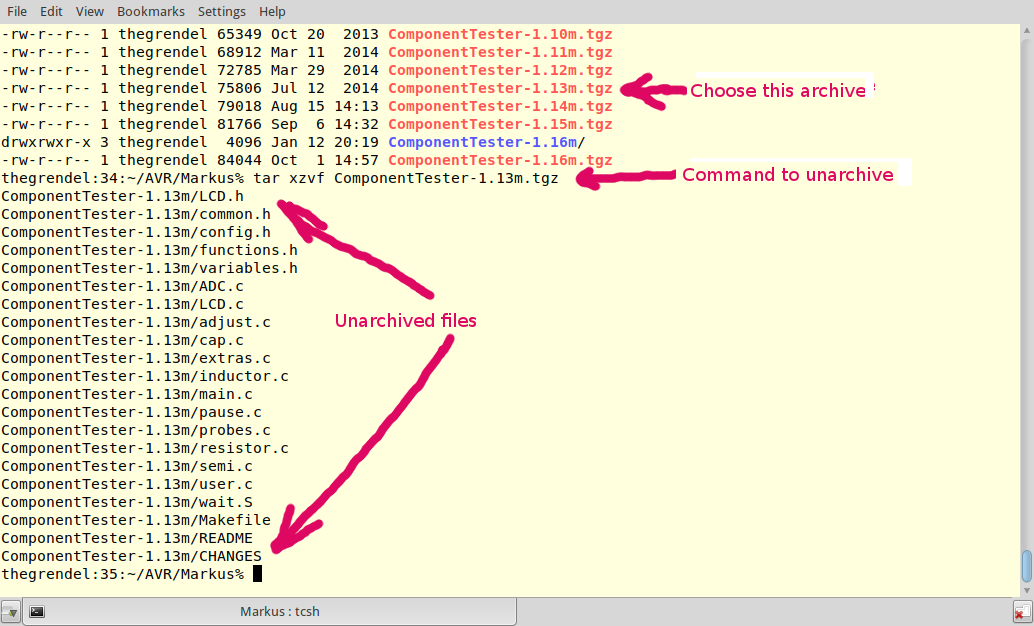Open the Bookmarks menu
This screenshot has width=1034, height=626.
[150, 11]
